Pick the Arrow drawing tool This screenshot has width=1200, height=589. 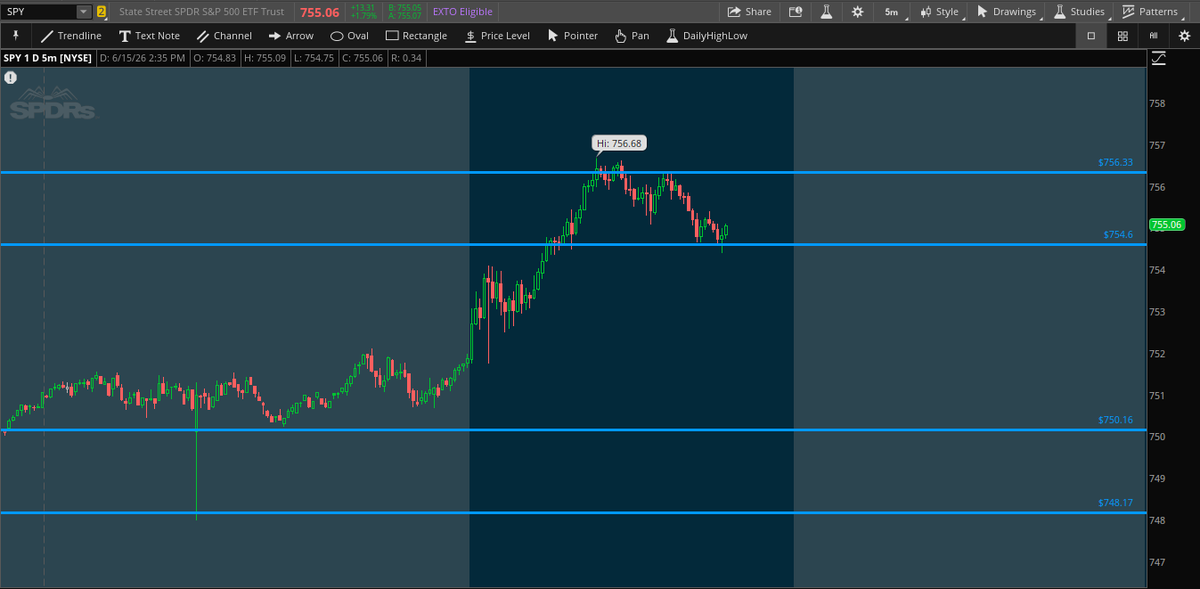click(x=291, y=36)
